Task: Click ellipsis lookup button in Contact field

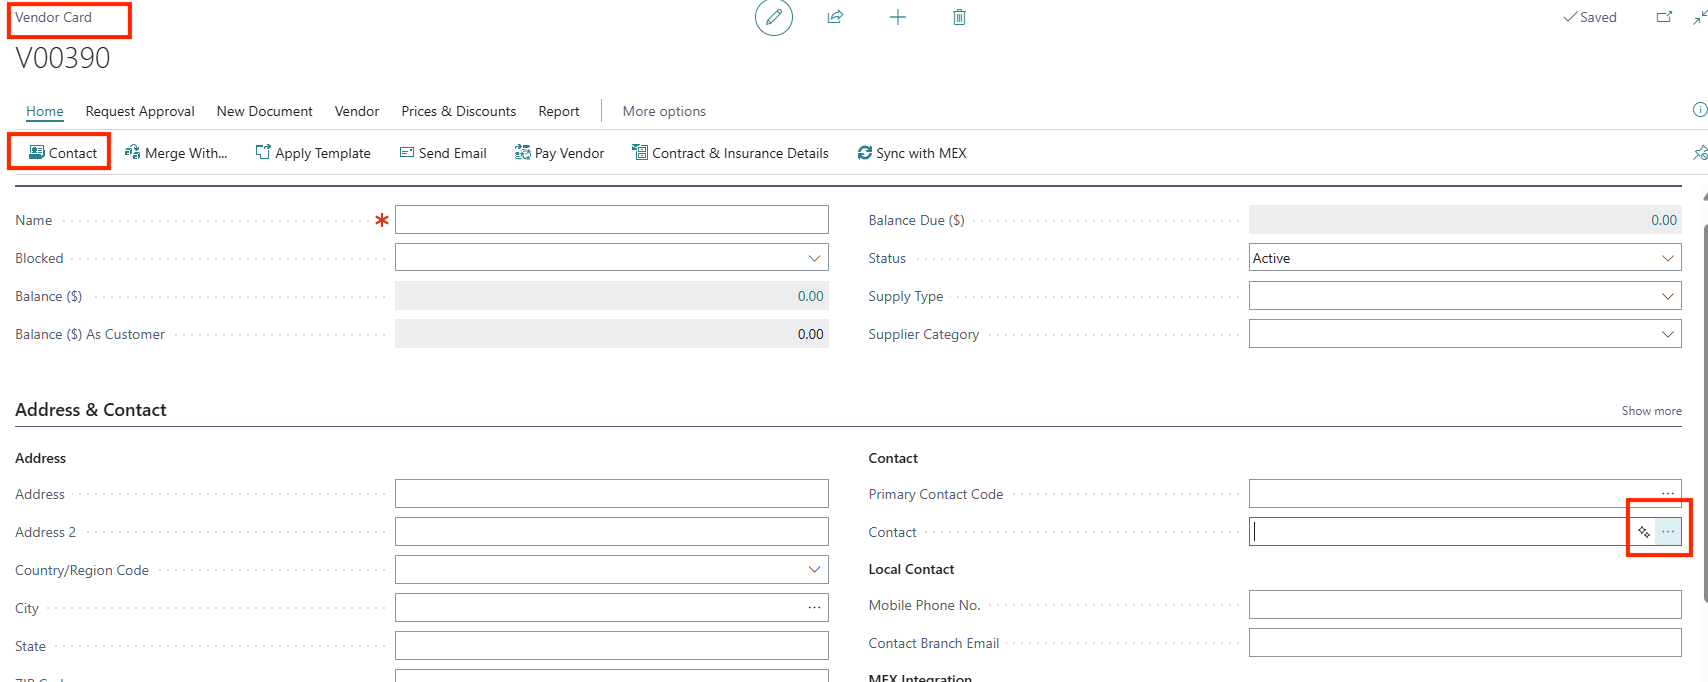Action: pyautogui.click(x=1668, y=532)
